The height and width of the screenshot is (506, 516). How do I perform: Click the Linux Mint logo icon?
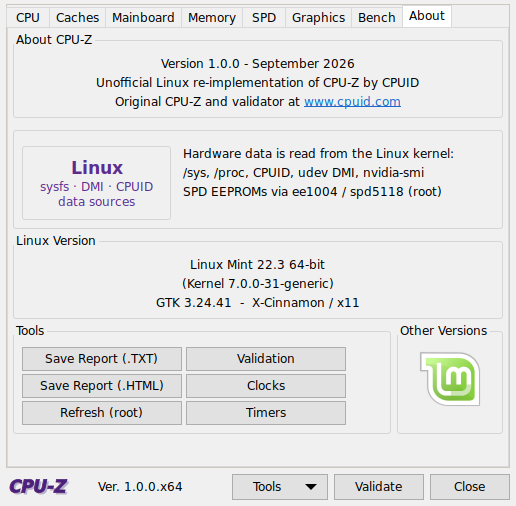(x=450, y=379)
